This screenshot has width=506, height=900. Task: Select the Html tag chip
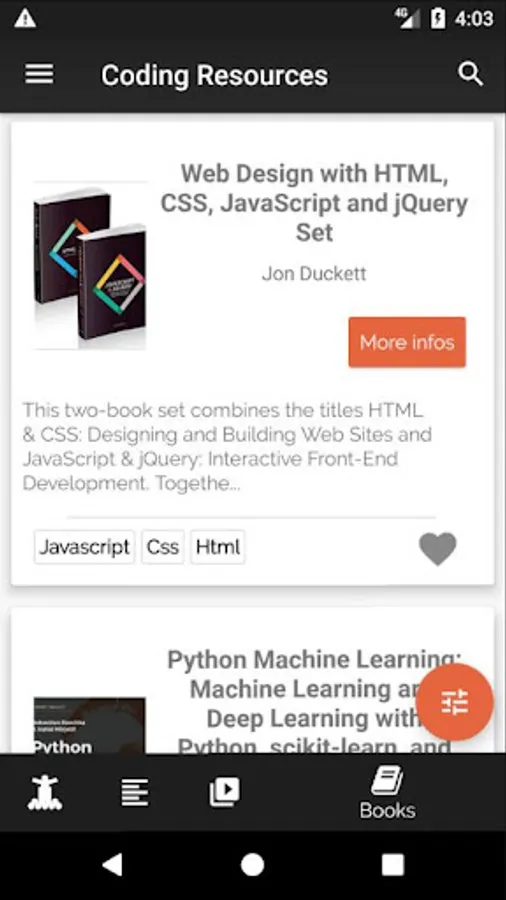218,547
